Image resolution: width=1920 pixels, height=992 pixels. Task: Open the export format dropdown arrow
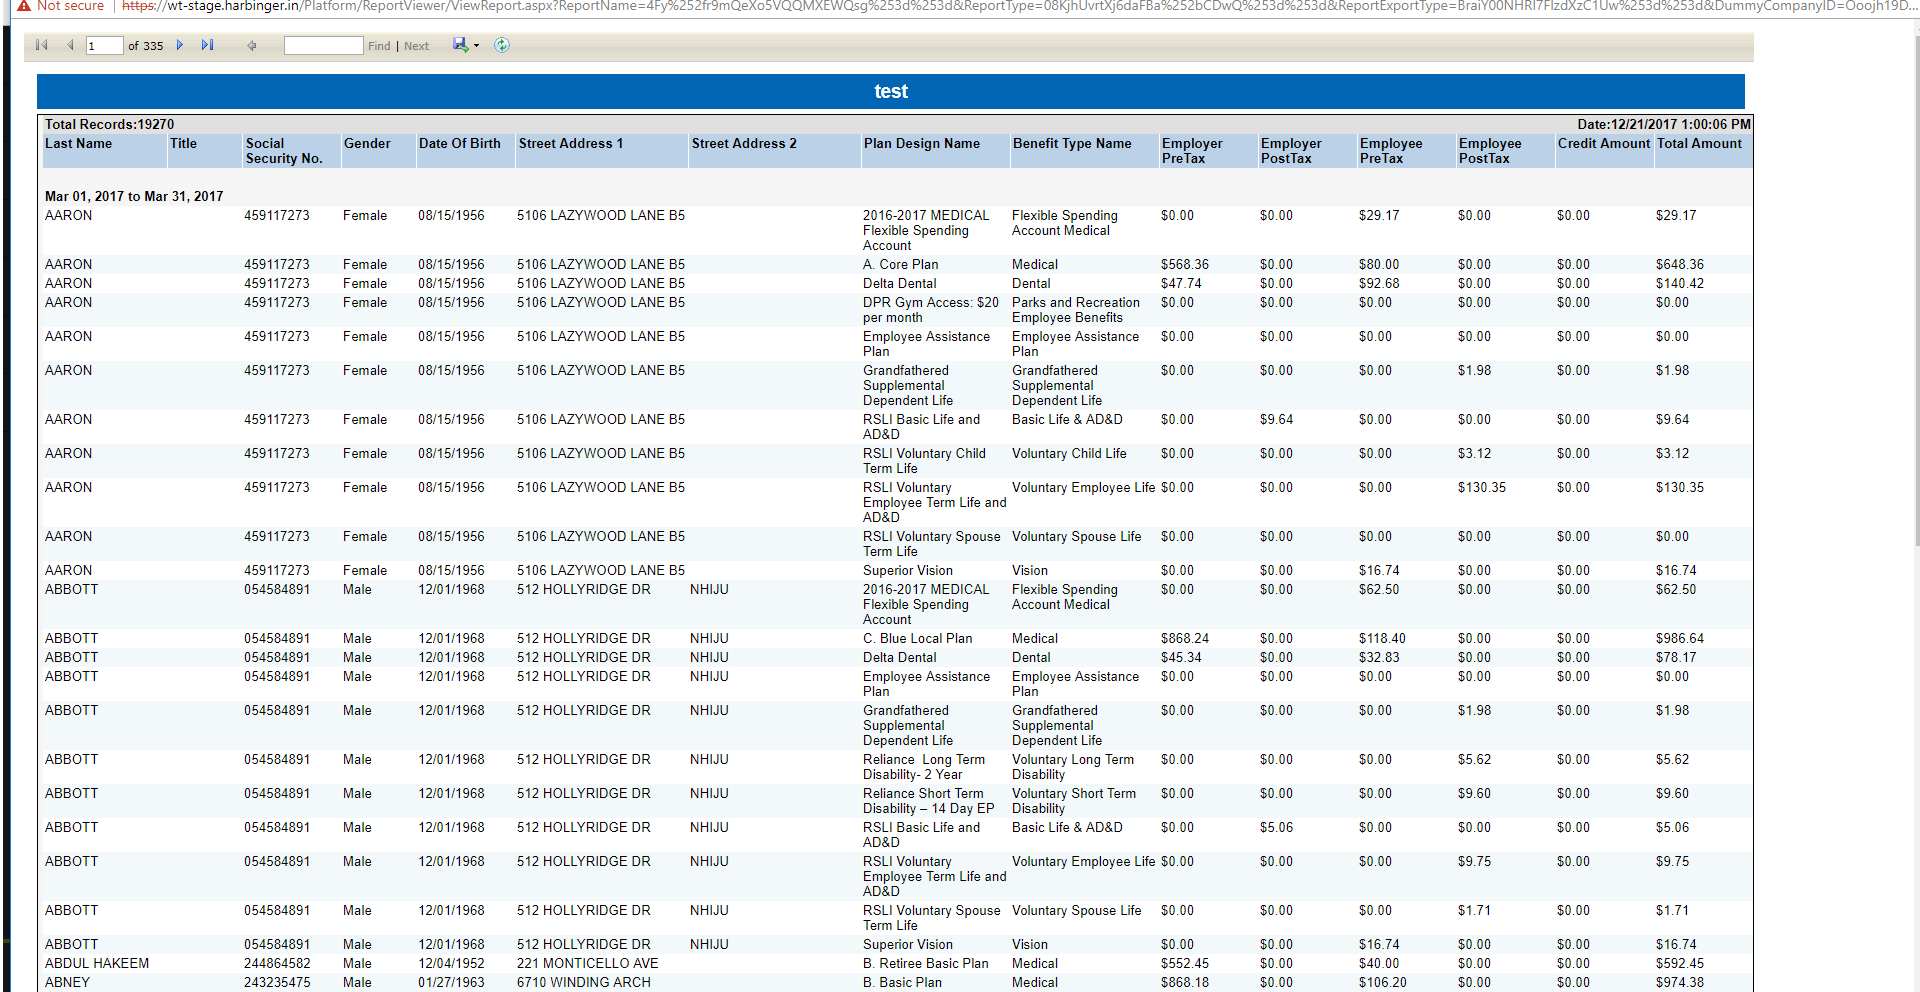[x=476, y=46]
